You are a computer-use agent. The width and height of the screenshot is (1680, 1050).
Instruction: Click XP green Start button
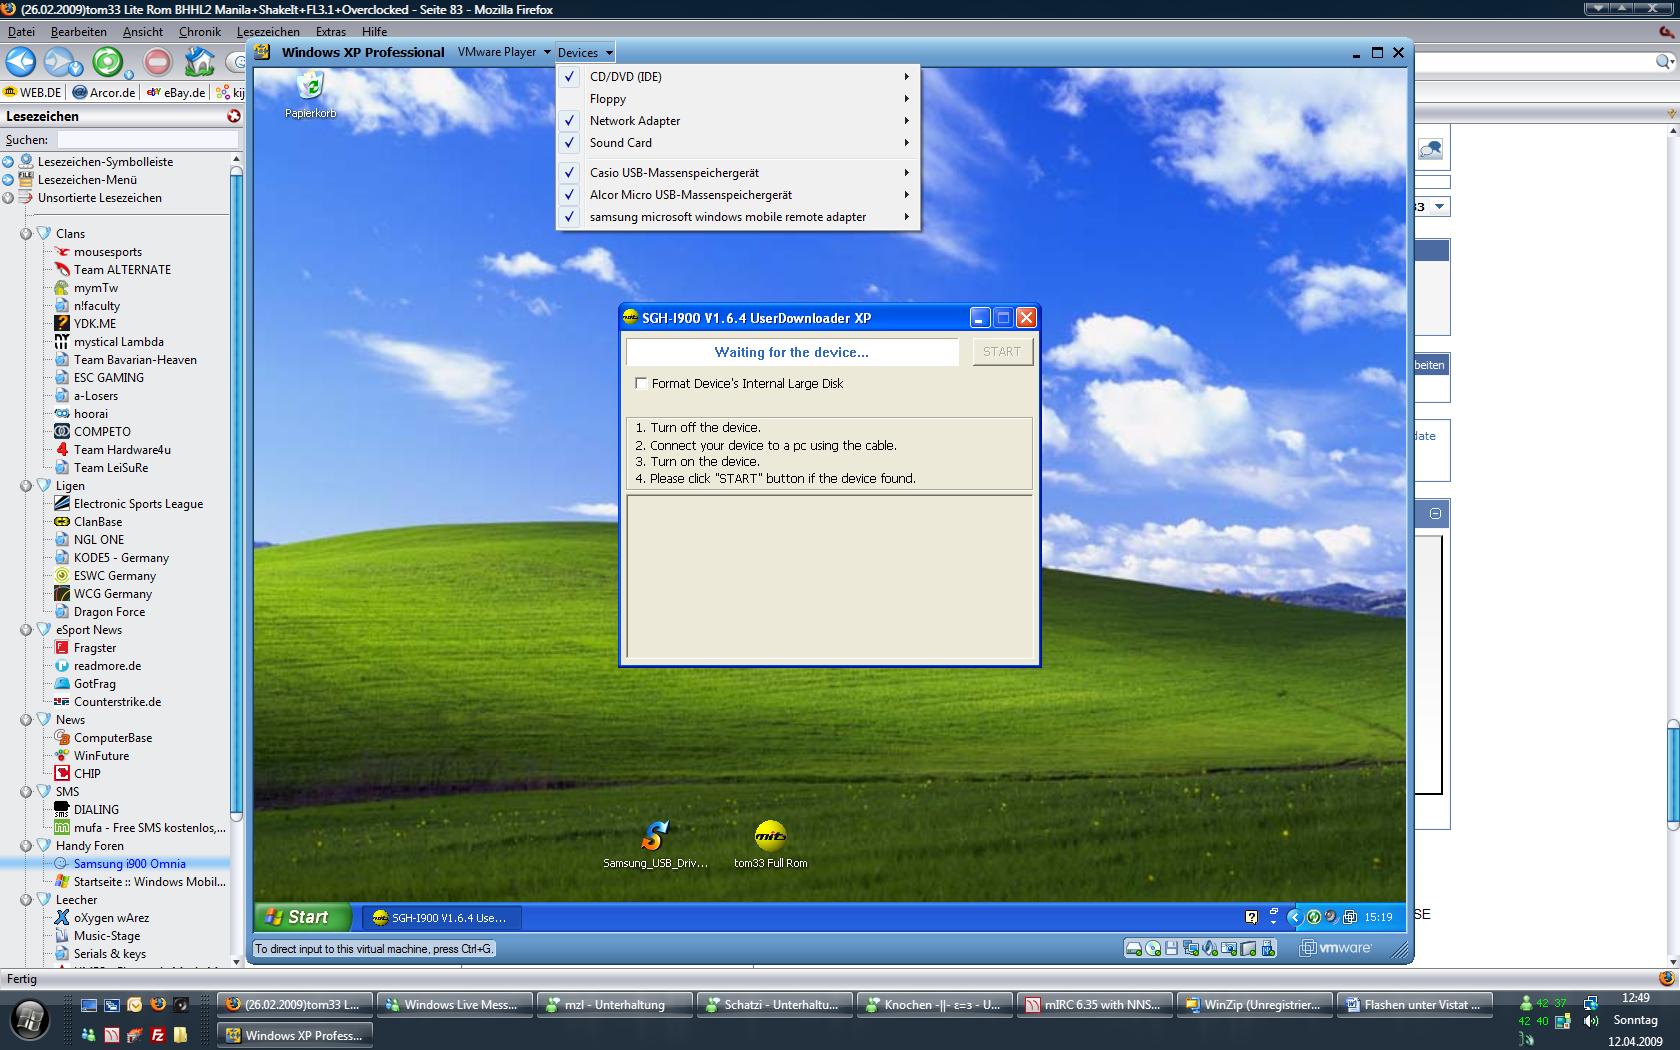303,917
